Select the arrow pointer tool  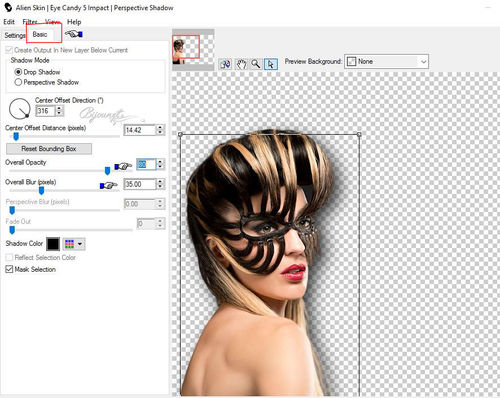[271, 64]
